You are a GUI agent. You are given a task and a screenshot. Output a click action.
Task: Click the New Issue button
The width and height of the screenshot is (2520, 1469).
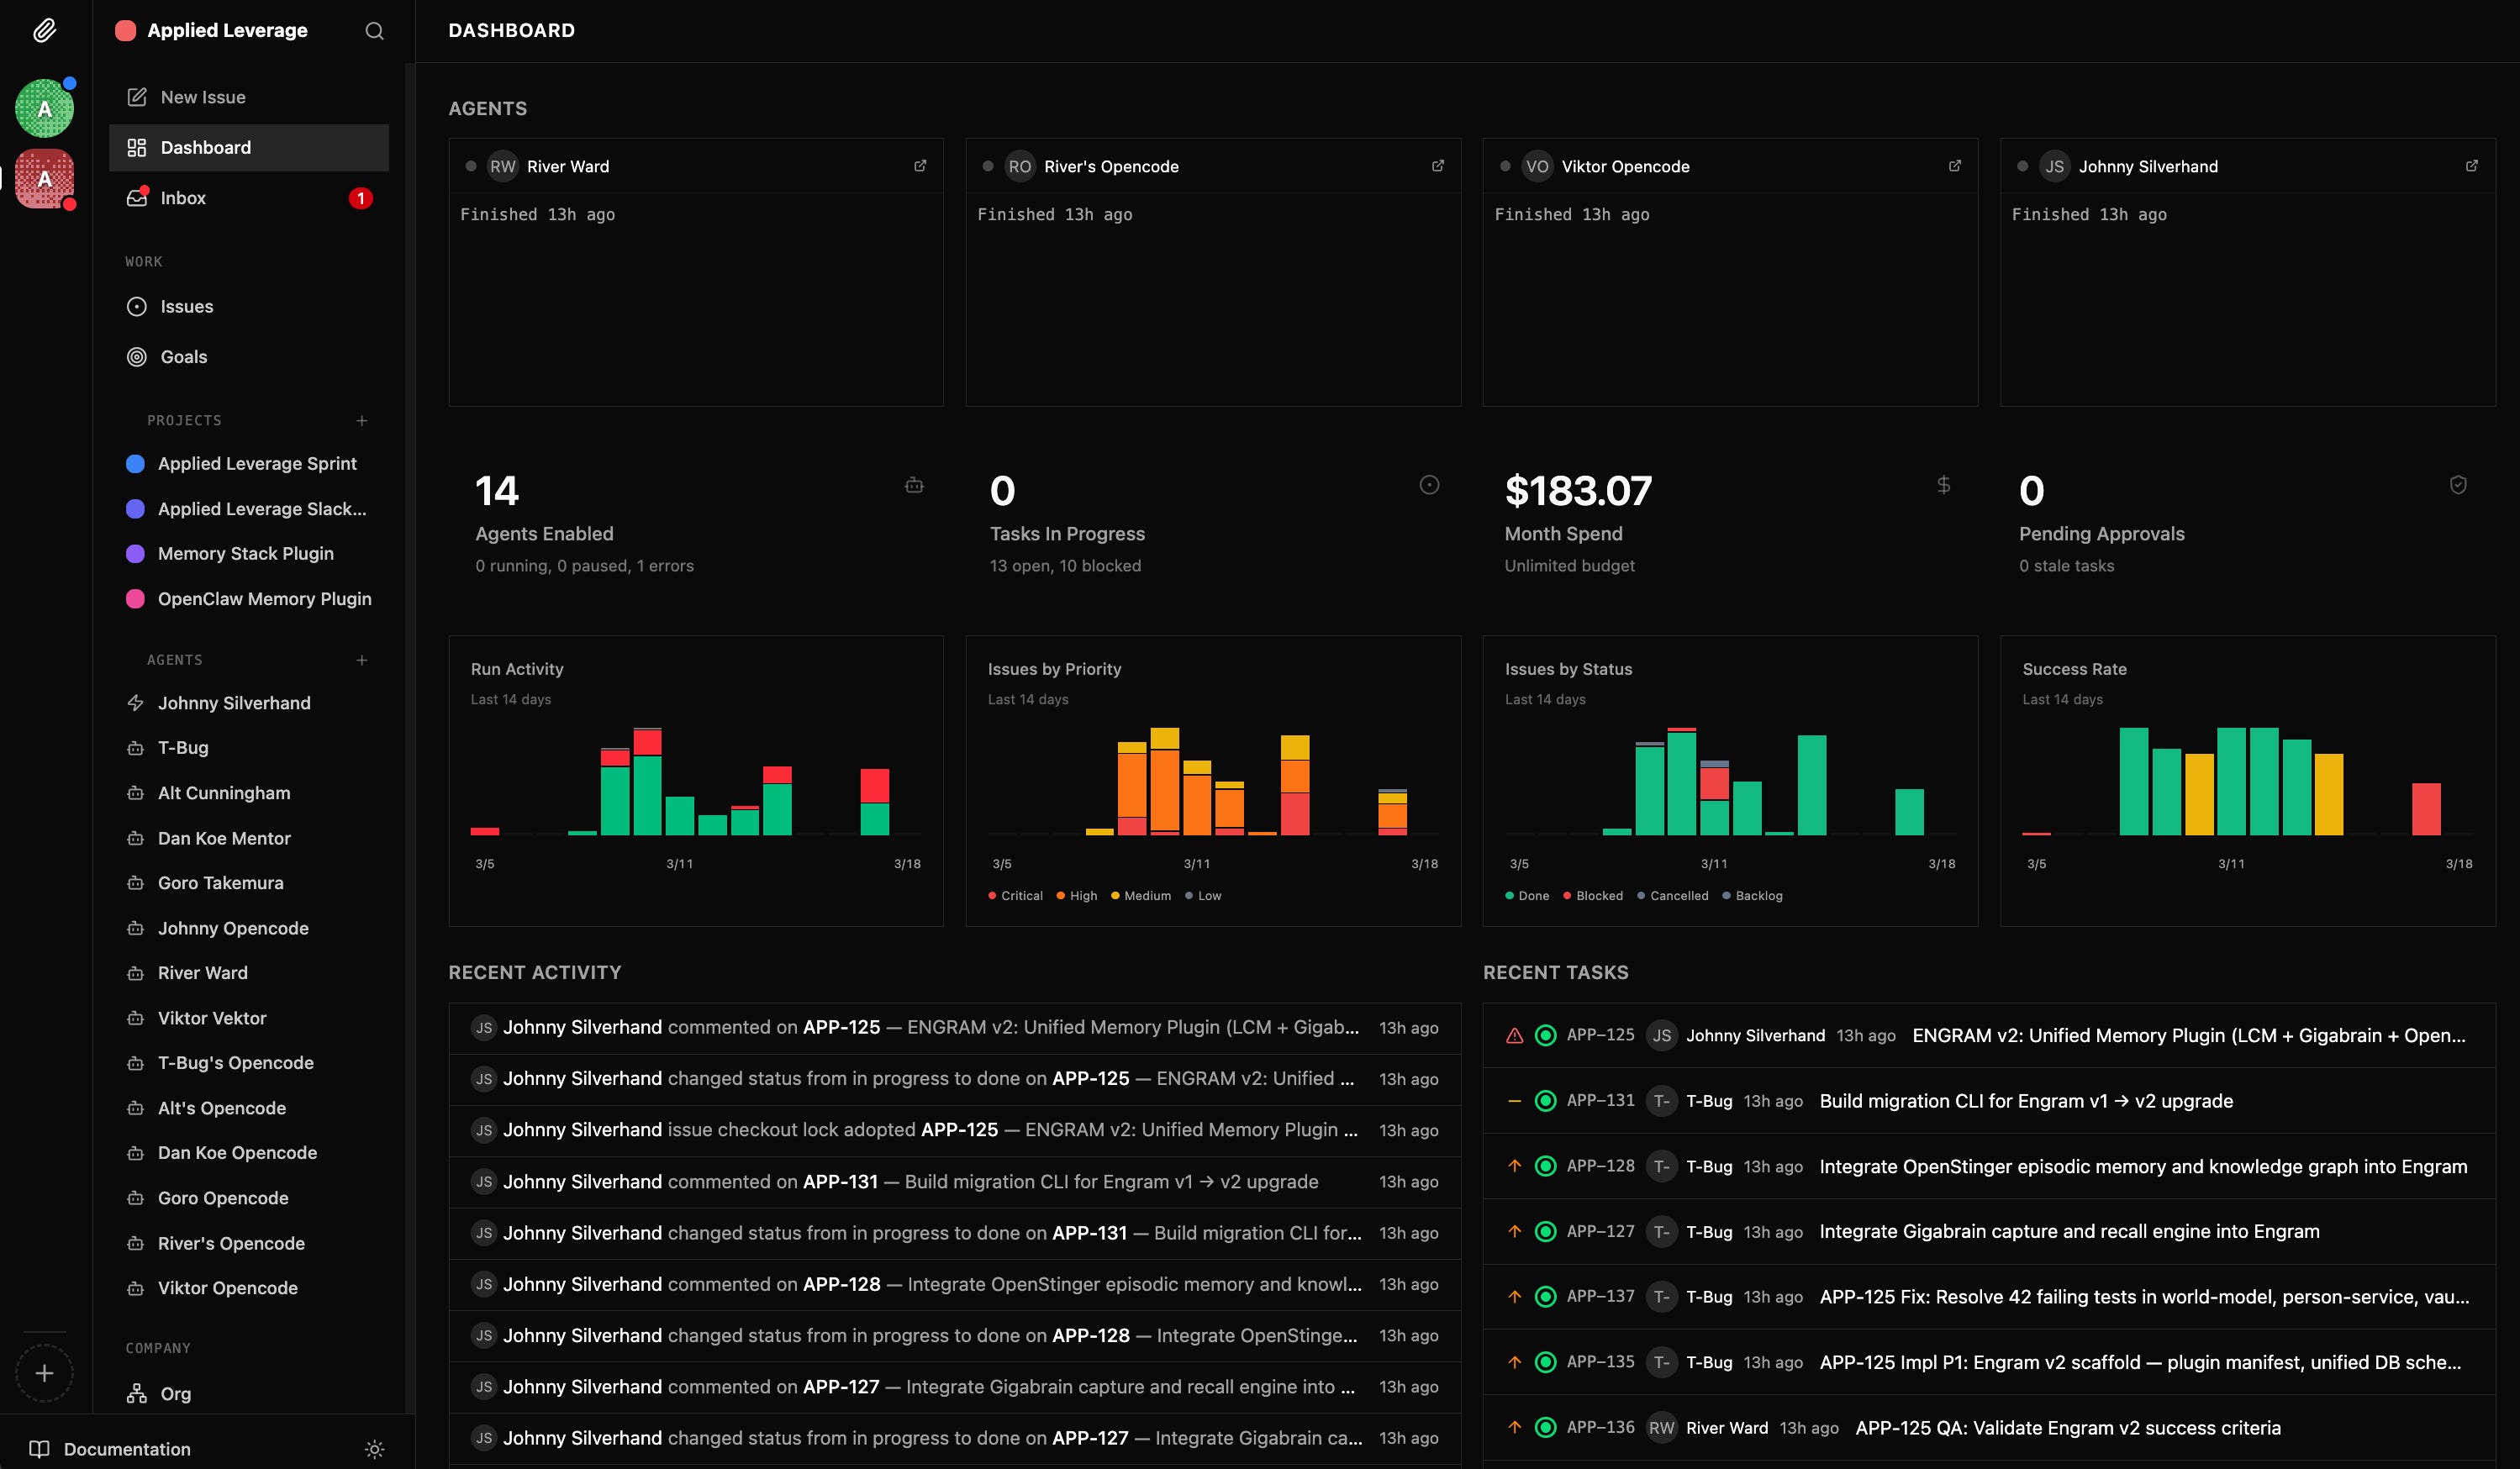[203, 97]
